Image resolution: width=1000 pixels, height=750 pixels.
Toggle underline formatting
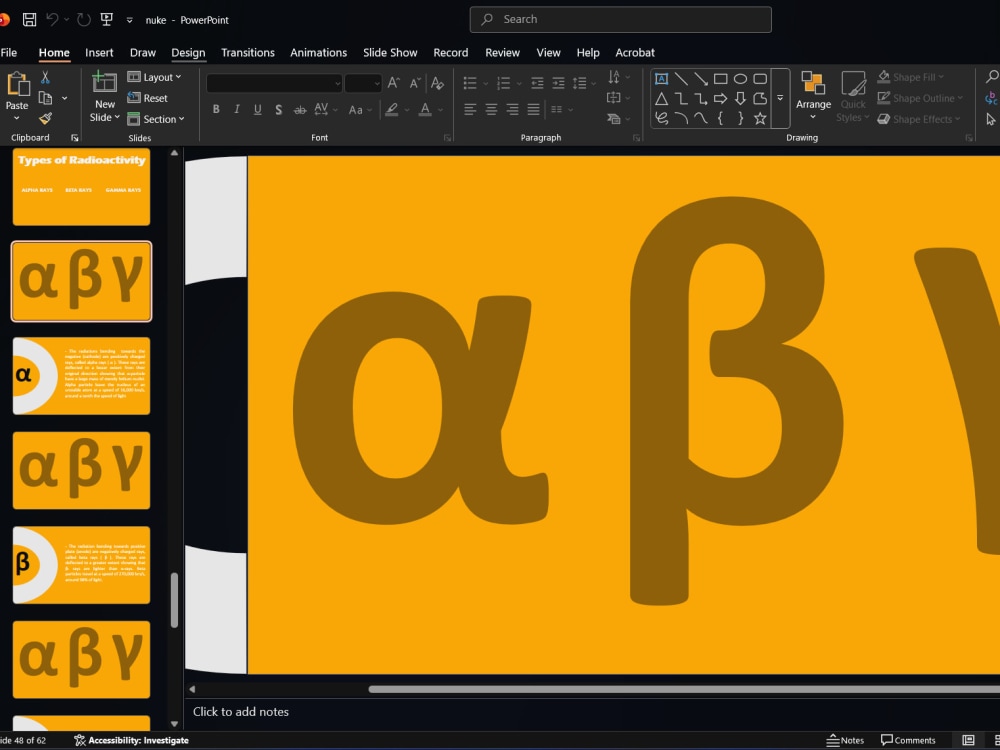tap(258, 110)
